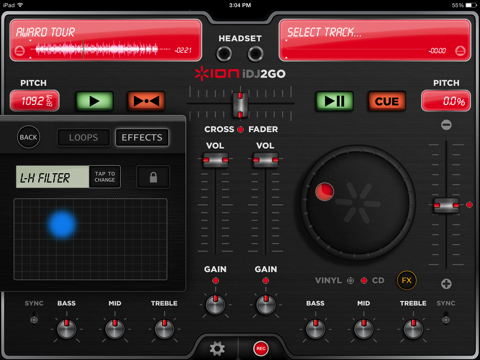This screenshot has height=360, width=480.
Task: Open track selection with right deck eject icon
Action: [460, 51]
